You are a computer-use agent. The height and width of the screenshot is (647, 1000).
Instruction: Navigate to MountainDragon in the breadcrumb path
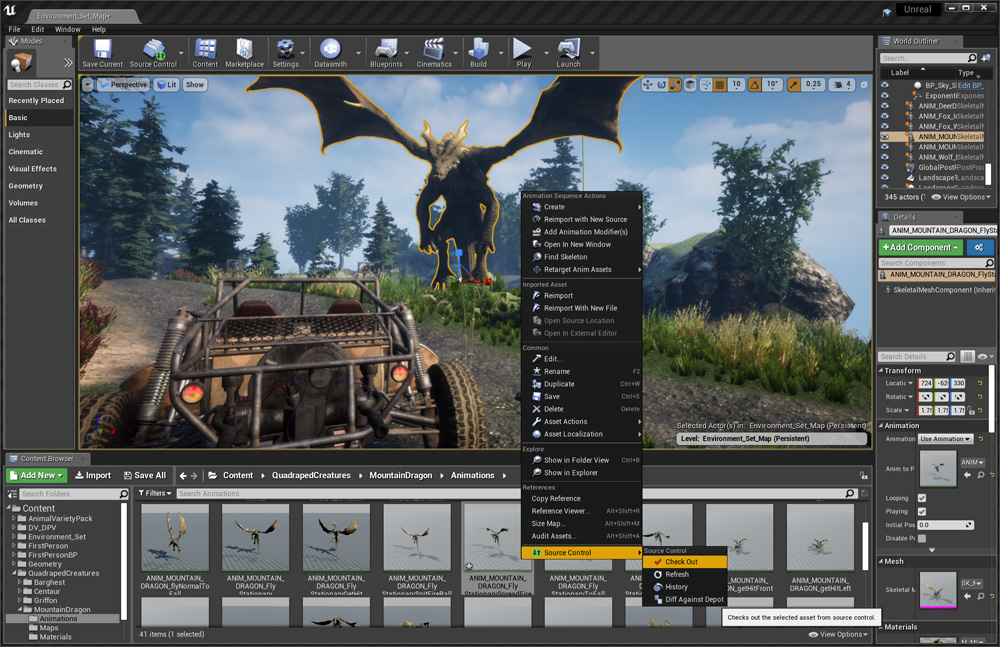coord(401,475)
